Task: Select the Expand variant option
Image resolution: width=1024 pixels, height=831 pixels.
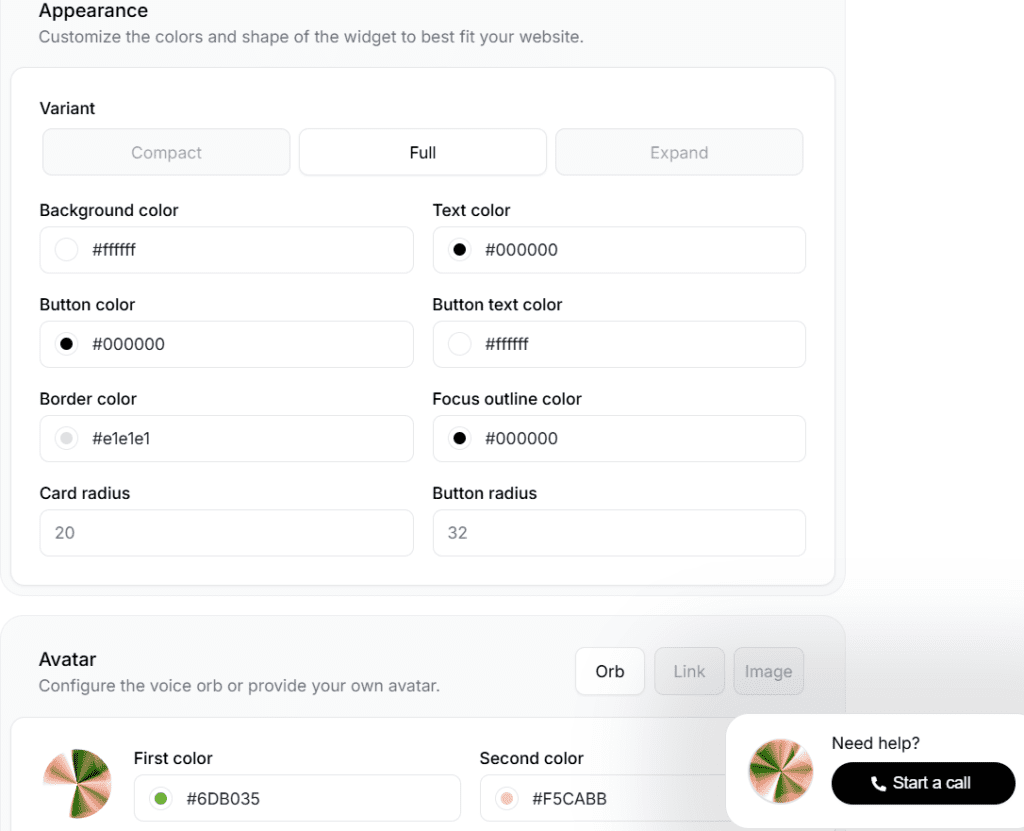Action: click(x=679, y=152)
